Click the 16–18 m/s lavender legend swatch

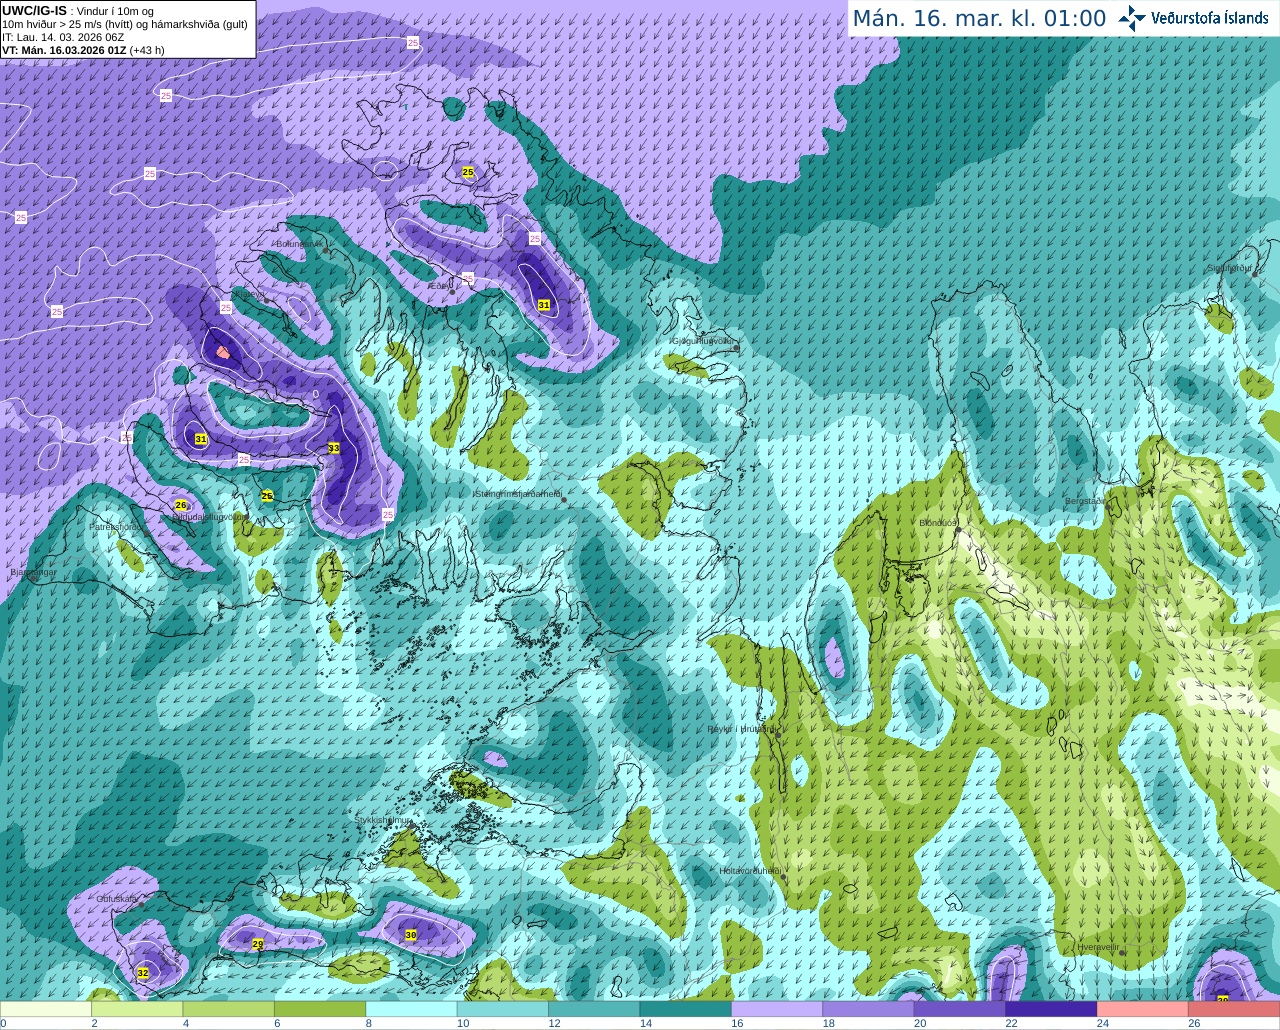tap(777, 1009)
